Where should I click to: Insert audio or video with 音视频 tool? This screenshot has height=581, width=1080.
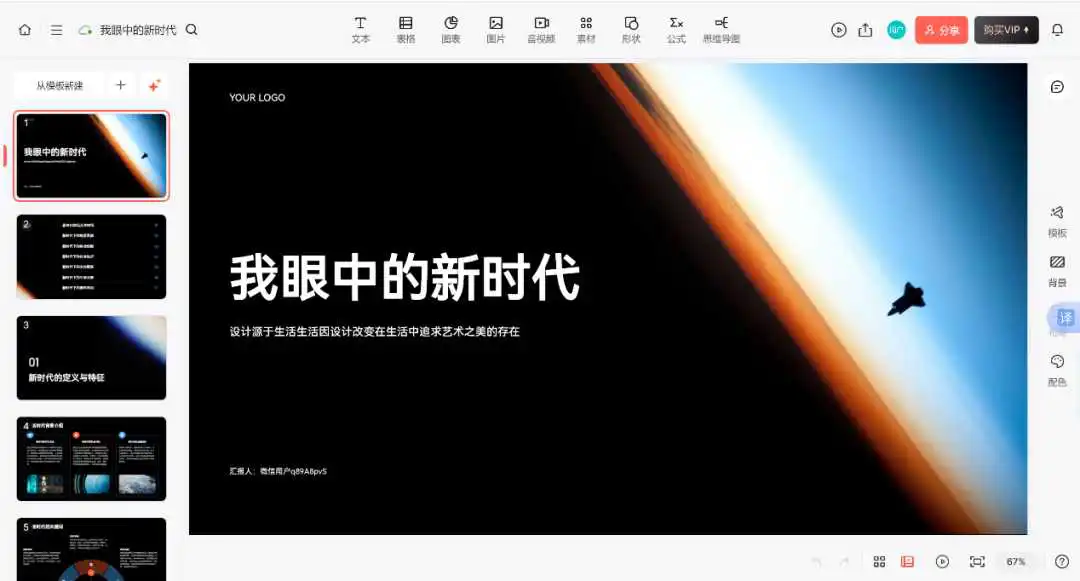tap(541, 30)
